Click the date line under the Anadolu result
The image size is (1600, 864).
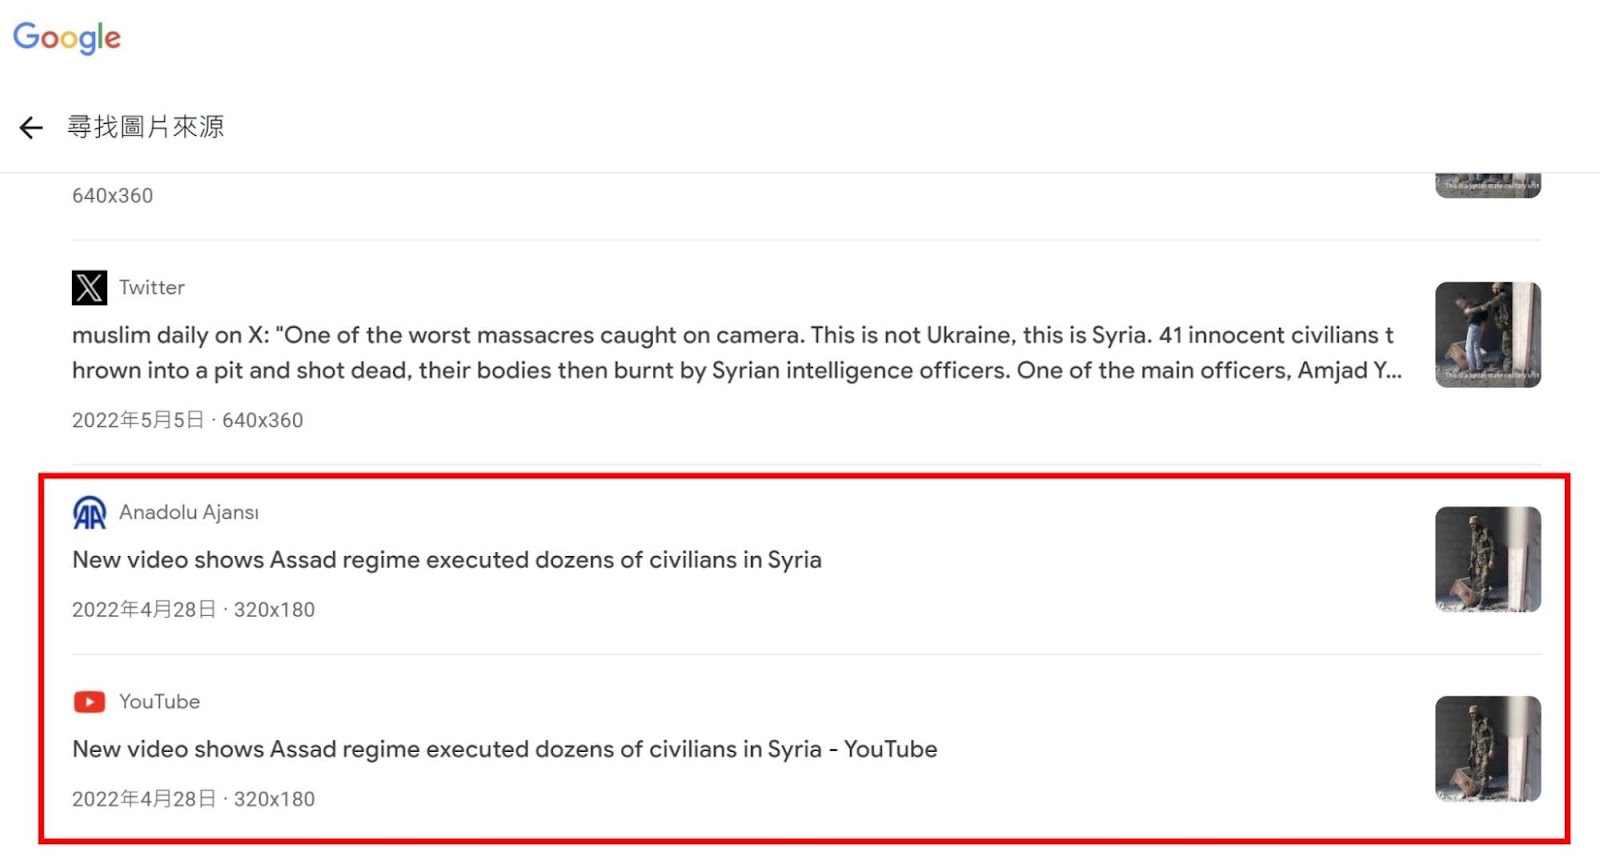click(x=193, y=610)
